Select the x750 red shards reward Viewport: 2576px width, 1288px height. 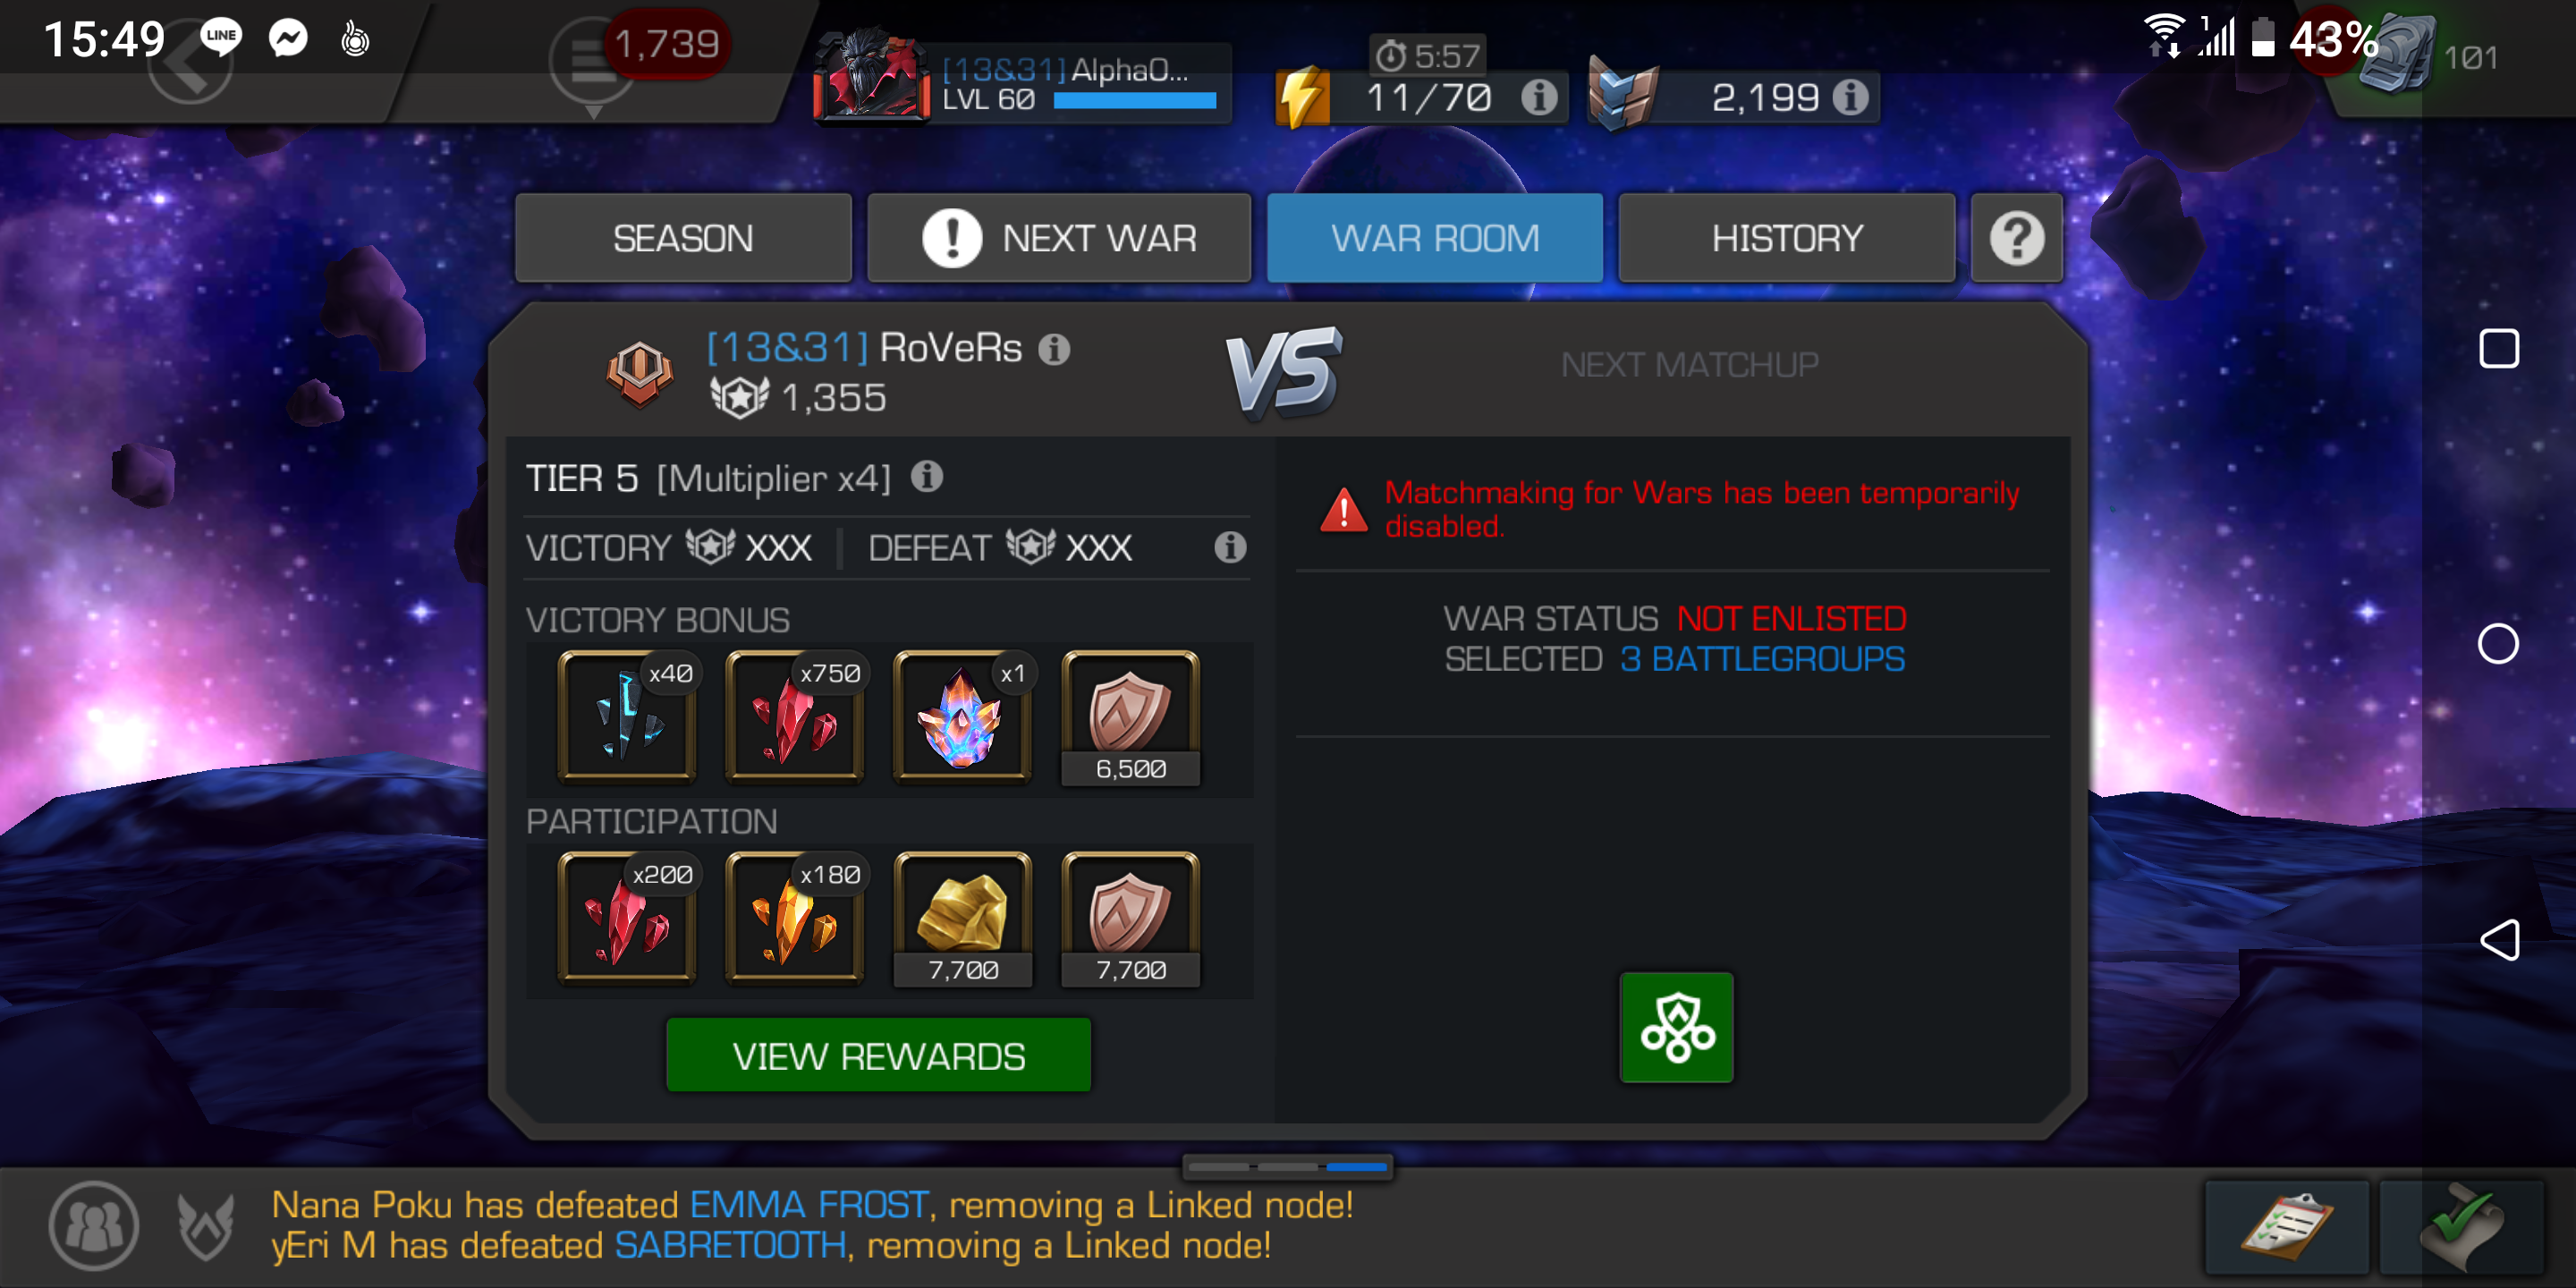point(795,715)
